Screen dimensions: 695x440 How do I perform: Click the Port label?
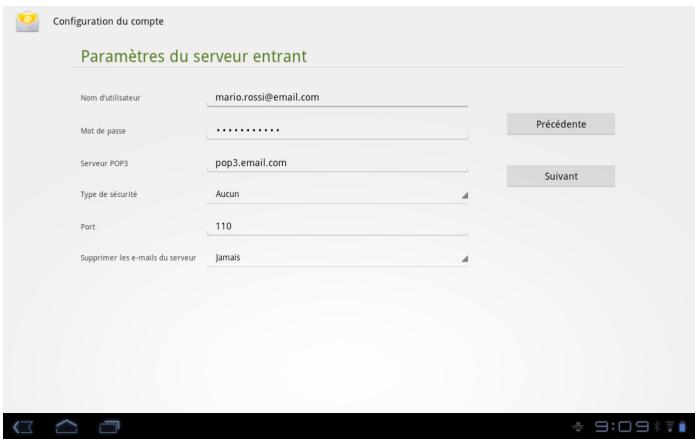[x=88, y=227]
